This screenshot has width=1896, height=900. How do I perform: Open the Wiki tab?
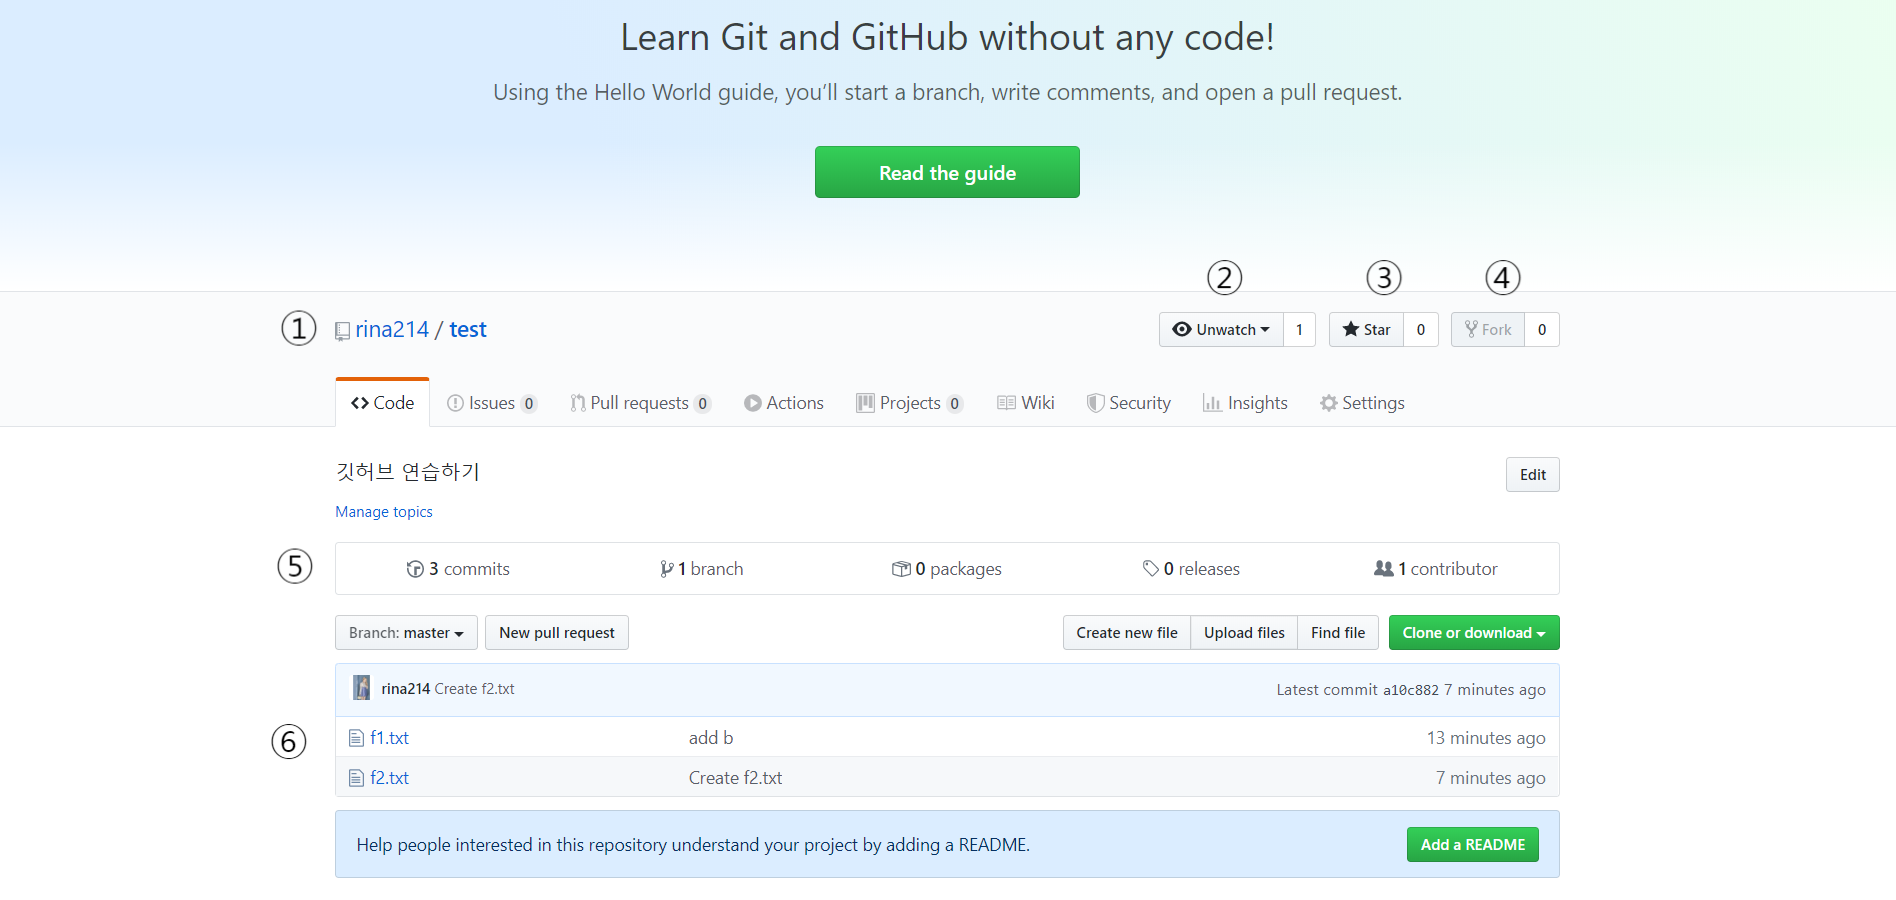coord(1026,403)
